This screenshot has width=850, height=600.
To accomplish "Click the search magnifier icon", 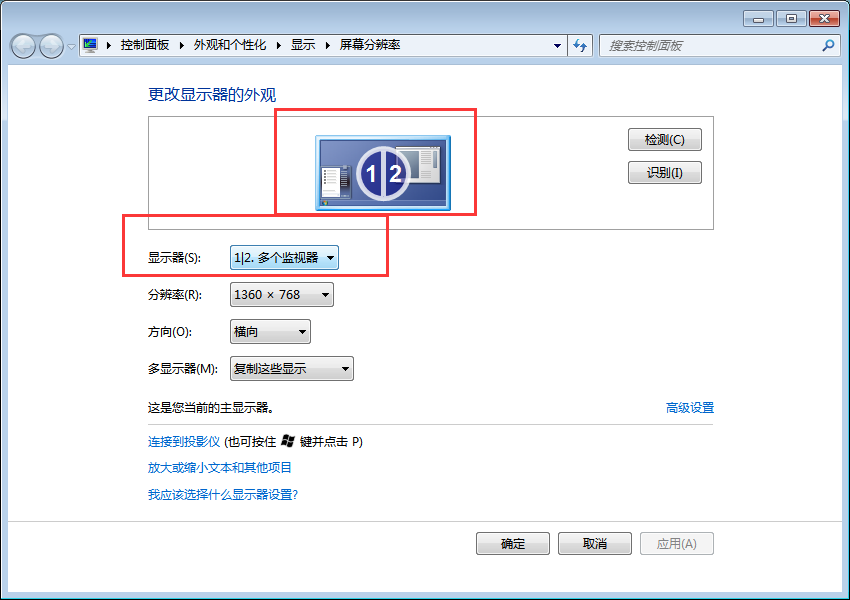I will [829, 45].
